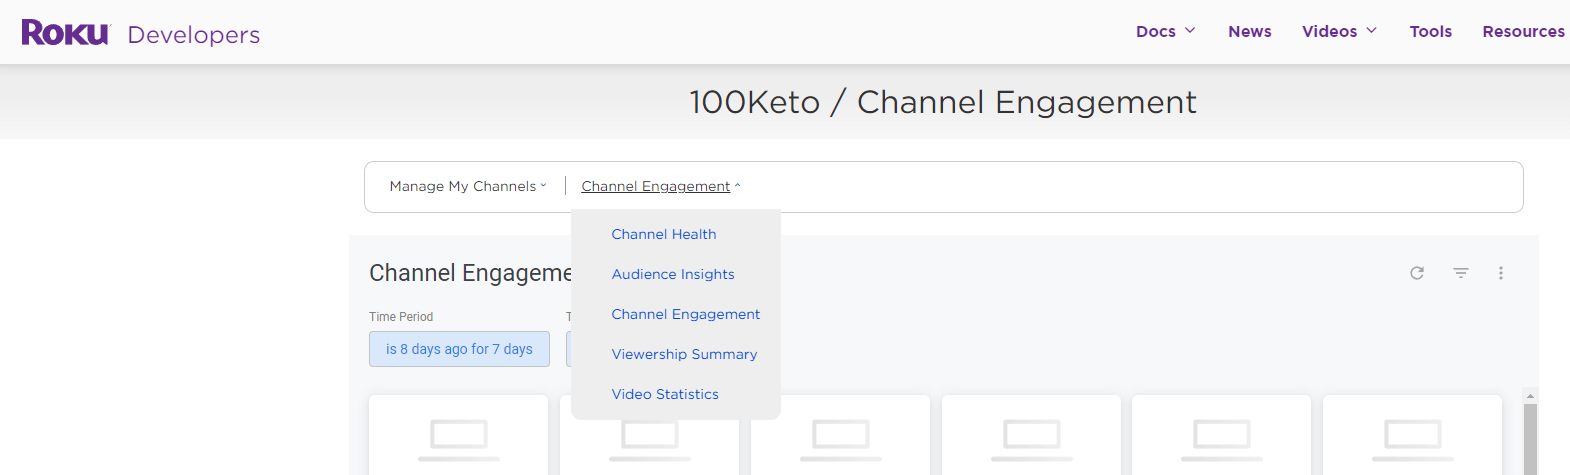Collapse the Channel Engagement dropdown
This screenshot has height=475, width=1570.
point(661,186)
